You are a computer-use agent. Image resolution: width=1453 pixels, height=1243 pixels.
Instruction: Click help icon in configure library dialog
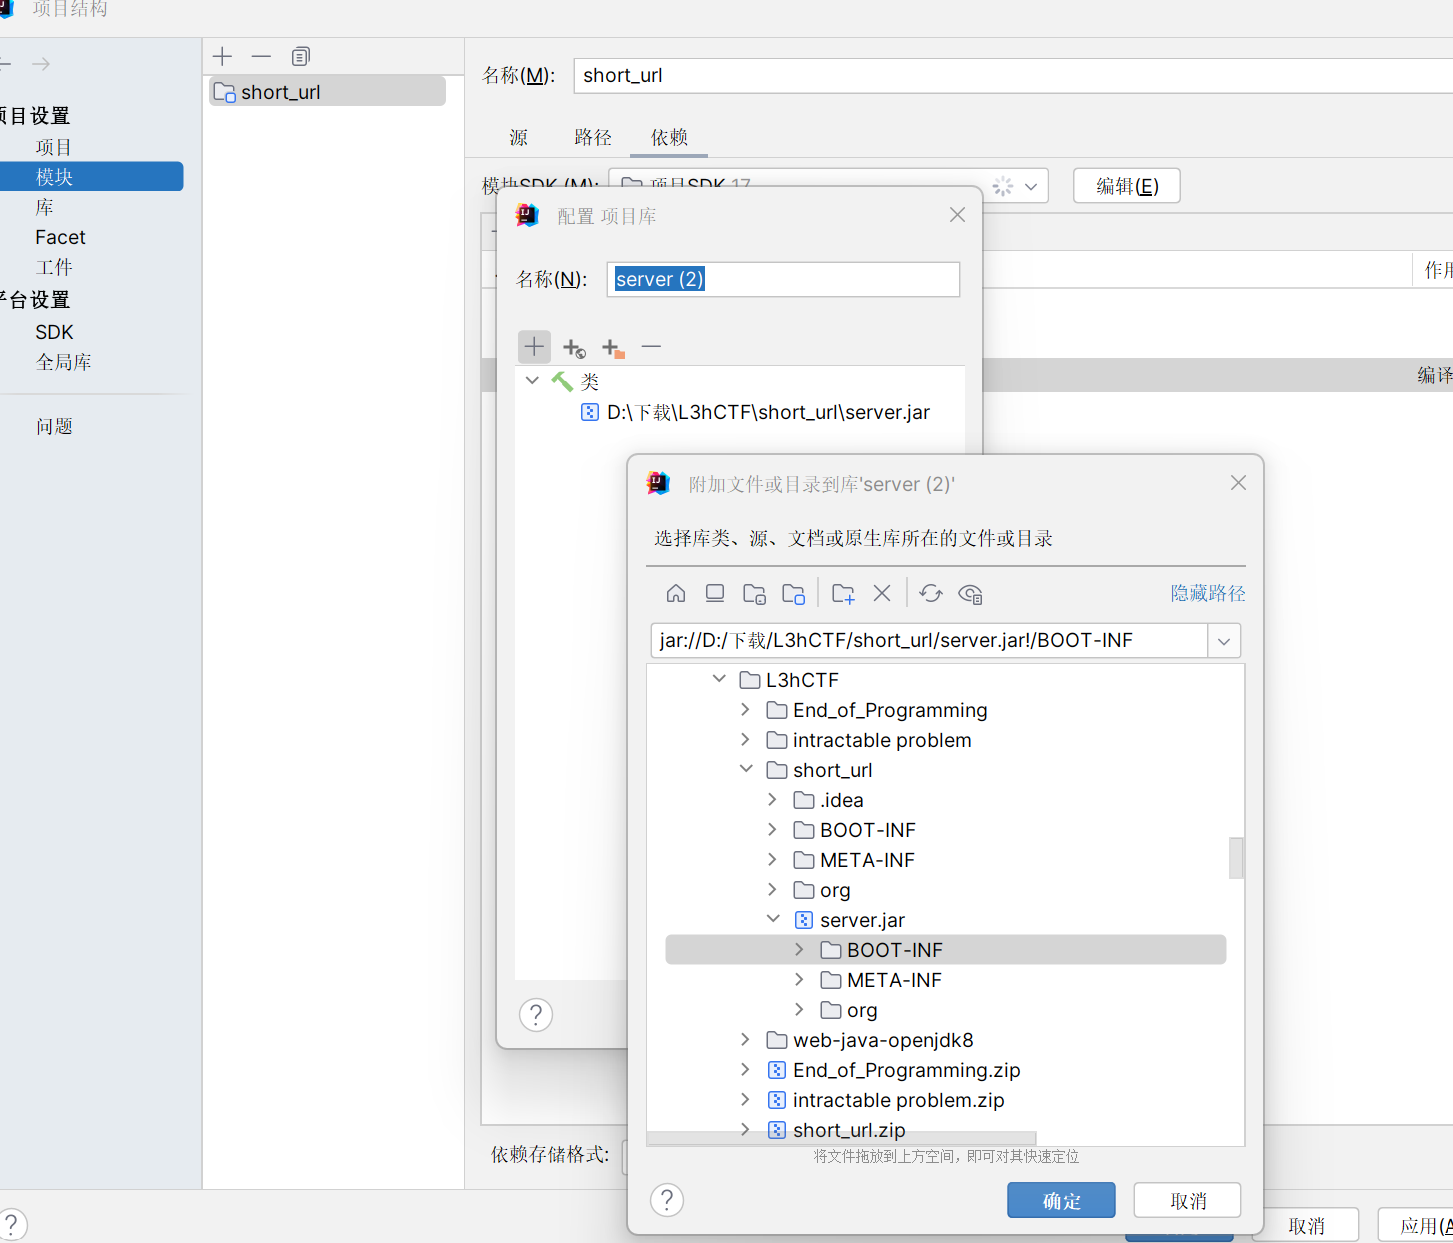(x=536, y=1015)
